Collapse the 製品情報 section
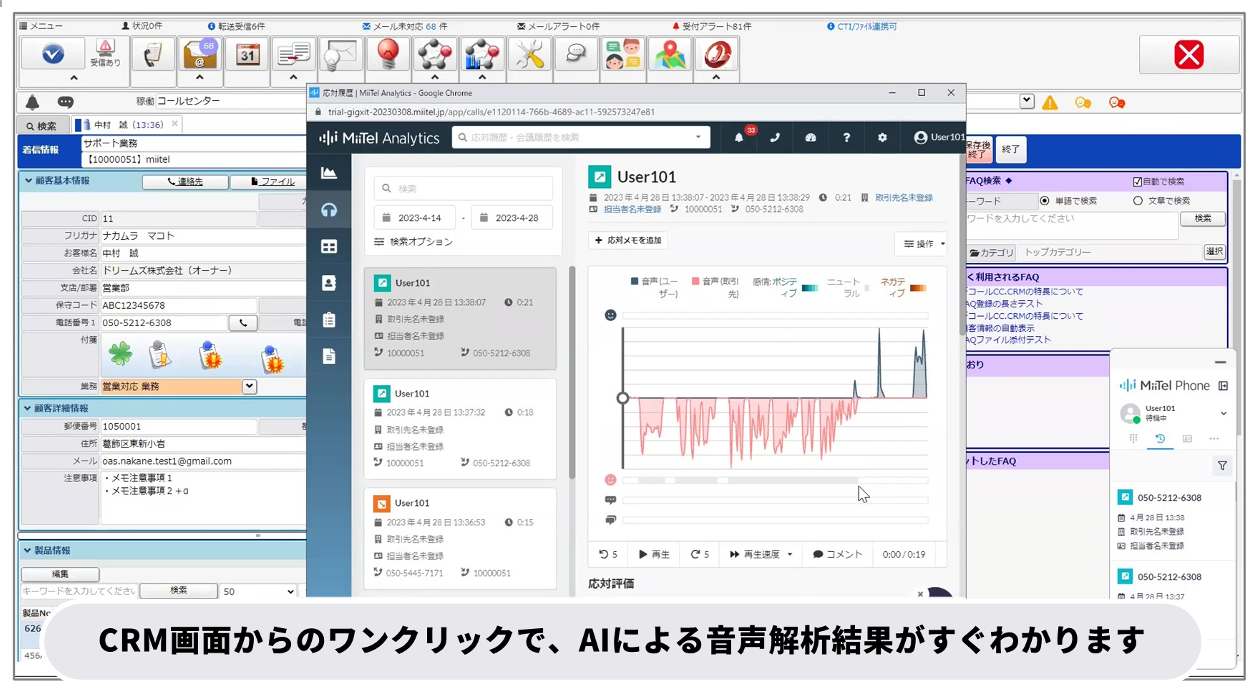 (27, 550)
